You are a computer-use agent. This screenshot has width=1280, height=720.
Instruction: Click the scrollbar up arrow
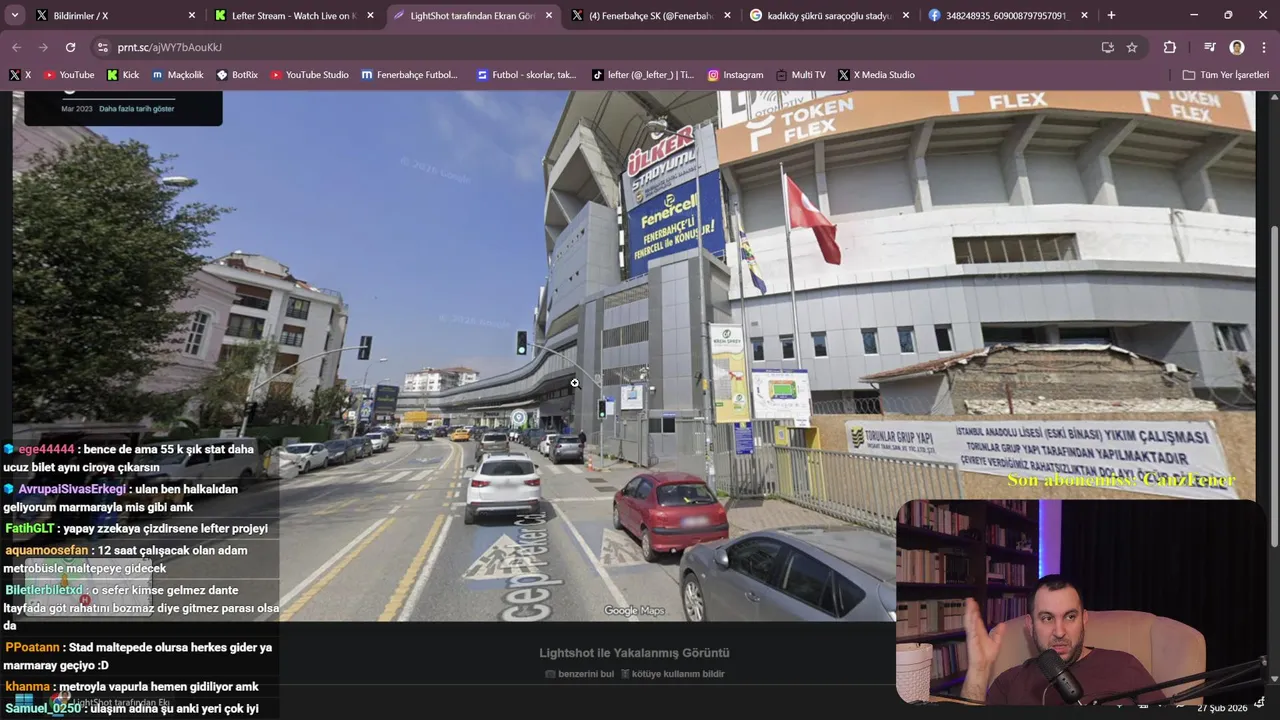click(1273, 97)
